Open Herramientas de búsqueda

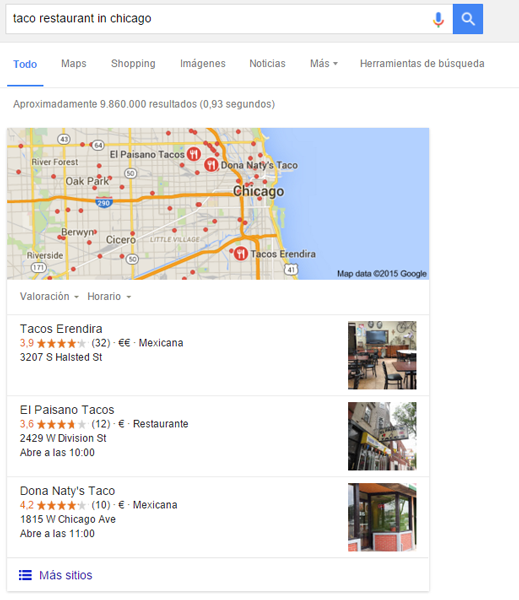(x=422, y=64)
